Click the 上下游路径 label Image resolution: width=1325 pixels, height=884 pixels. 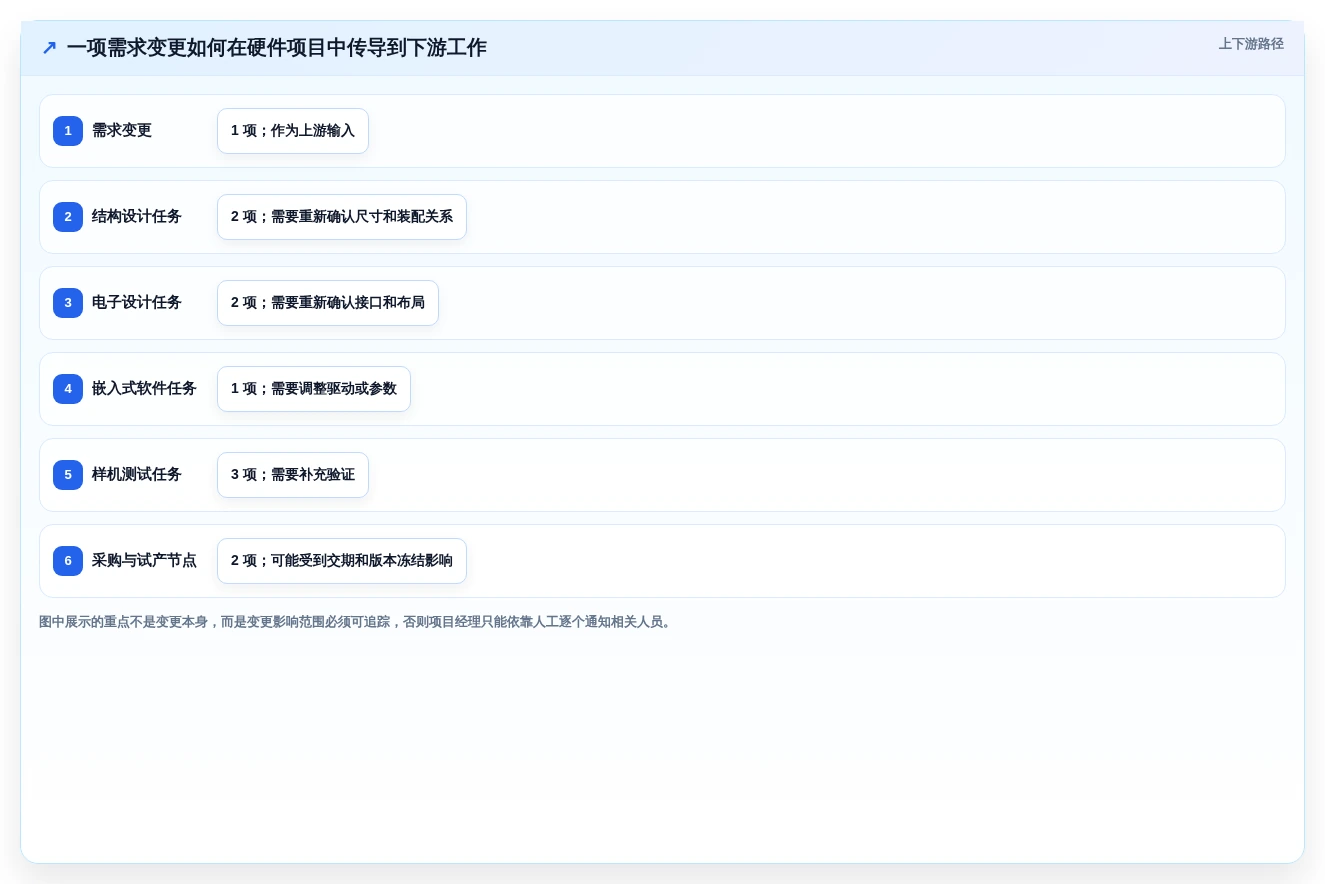1251,44
